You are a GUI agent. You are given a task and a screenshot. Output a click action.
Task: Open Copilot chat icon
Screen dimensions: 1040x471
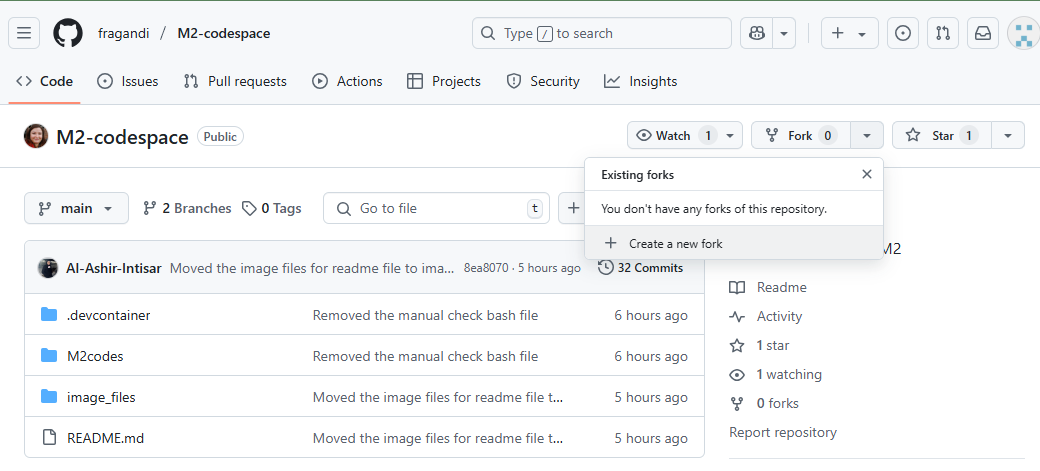coord(757,33)
